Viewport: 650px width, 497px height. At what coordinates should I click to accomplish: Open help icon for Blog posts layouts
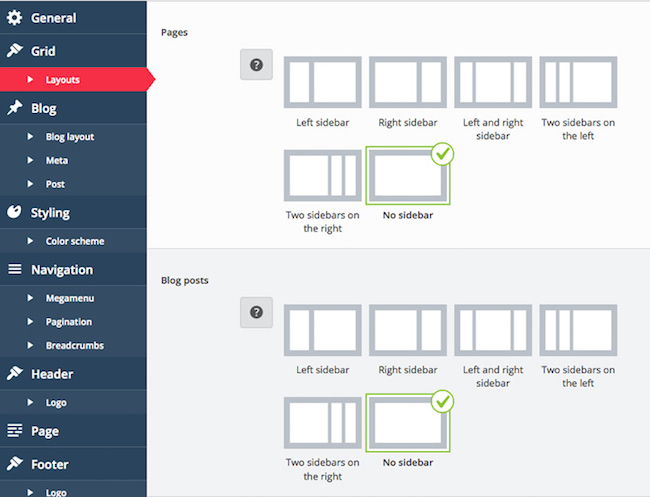coord(256,313)
